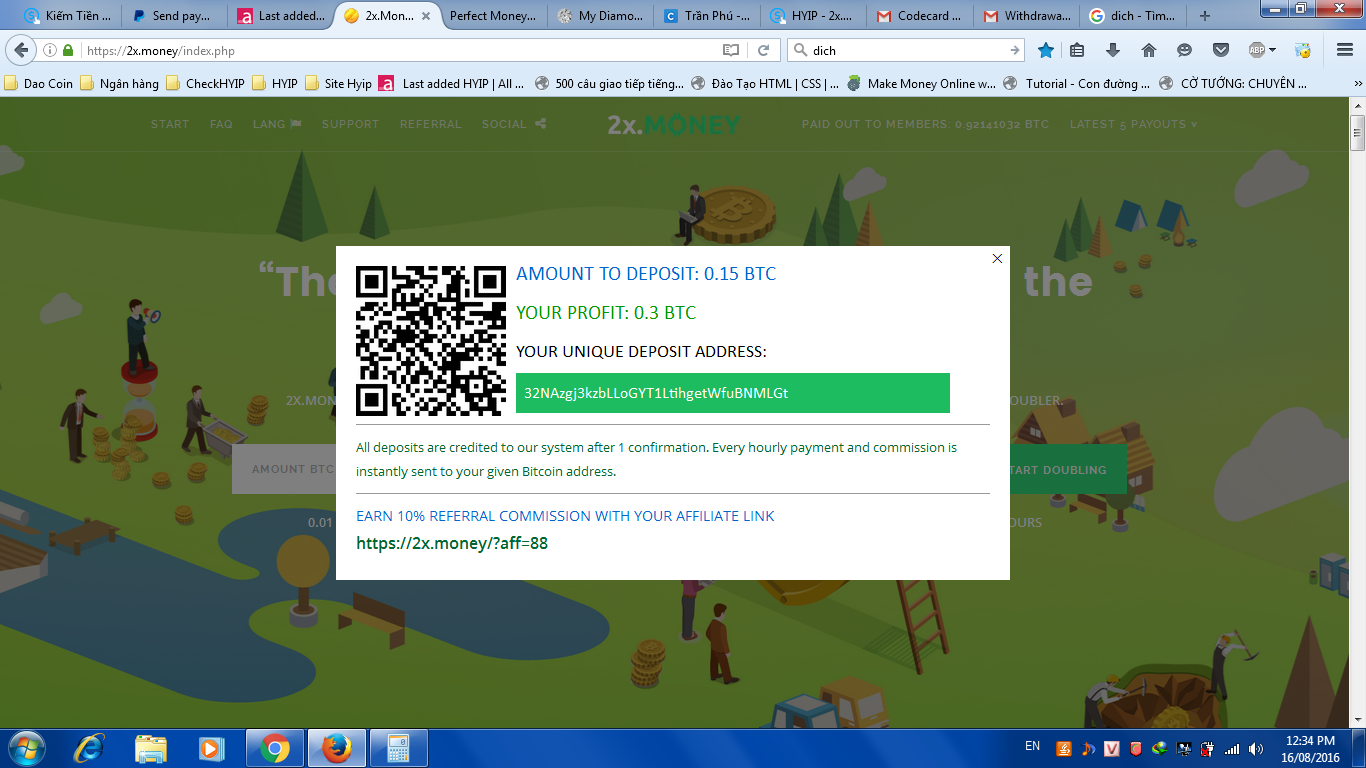The height and width of the screenshot is (768, 1366).
Task: Click the Pocket save icon
Action: [1220, 50]
